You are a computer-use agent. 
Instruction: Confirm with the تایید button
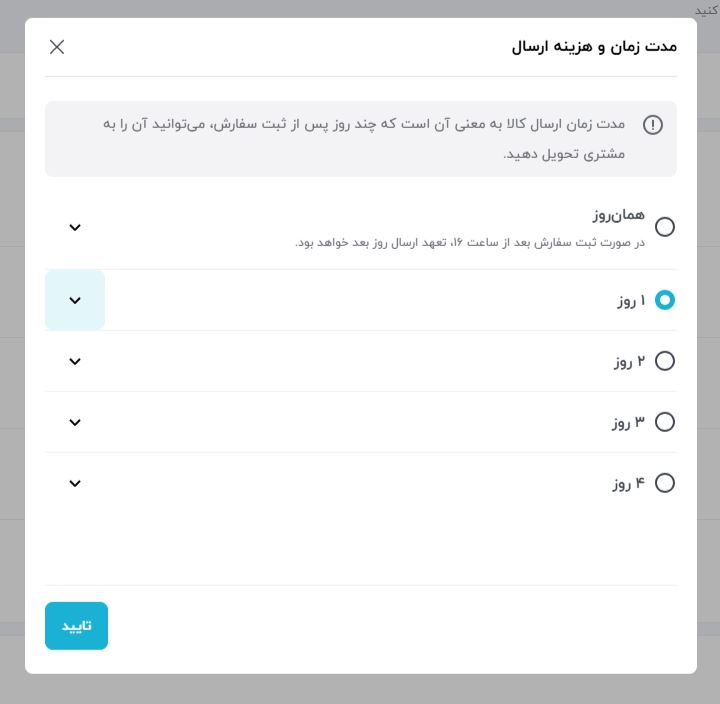tap(76, 626)
